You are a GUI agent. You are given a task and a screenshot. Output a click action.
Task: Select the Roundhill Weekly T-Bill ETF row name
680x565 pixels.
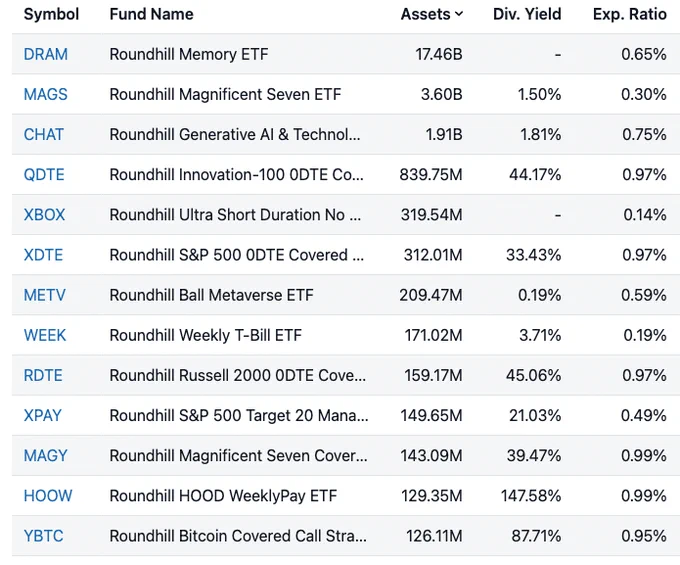click(x=206, y=335)
